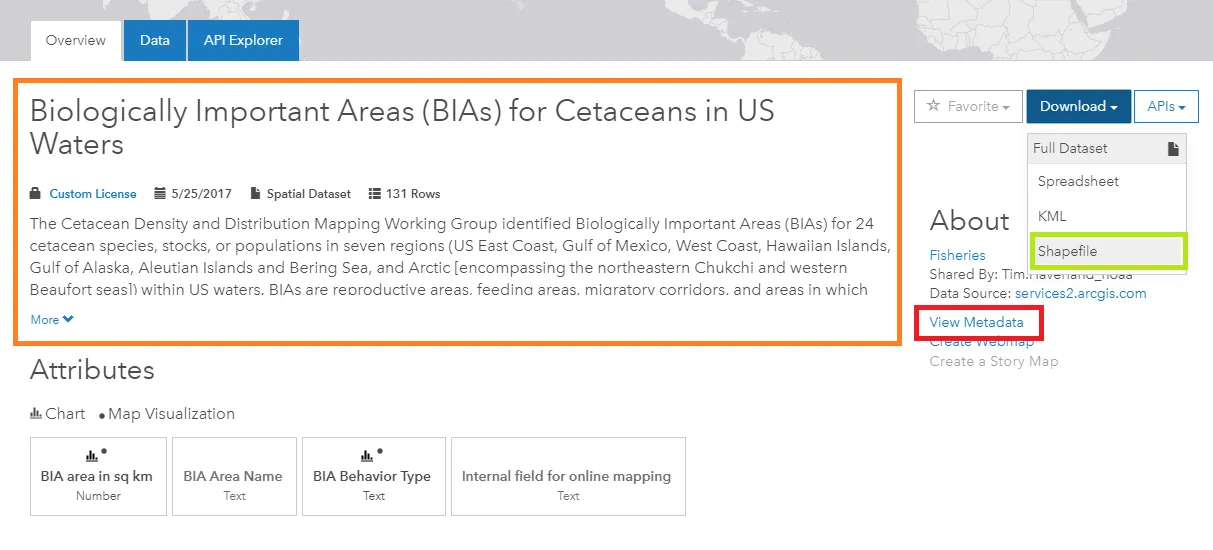Click the Custom License lock icon

tap(36, 194)
